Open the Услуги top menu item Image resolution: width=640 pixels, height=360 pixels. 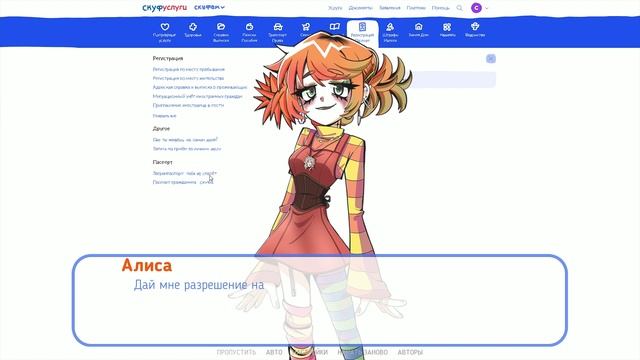click(335, 8)
